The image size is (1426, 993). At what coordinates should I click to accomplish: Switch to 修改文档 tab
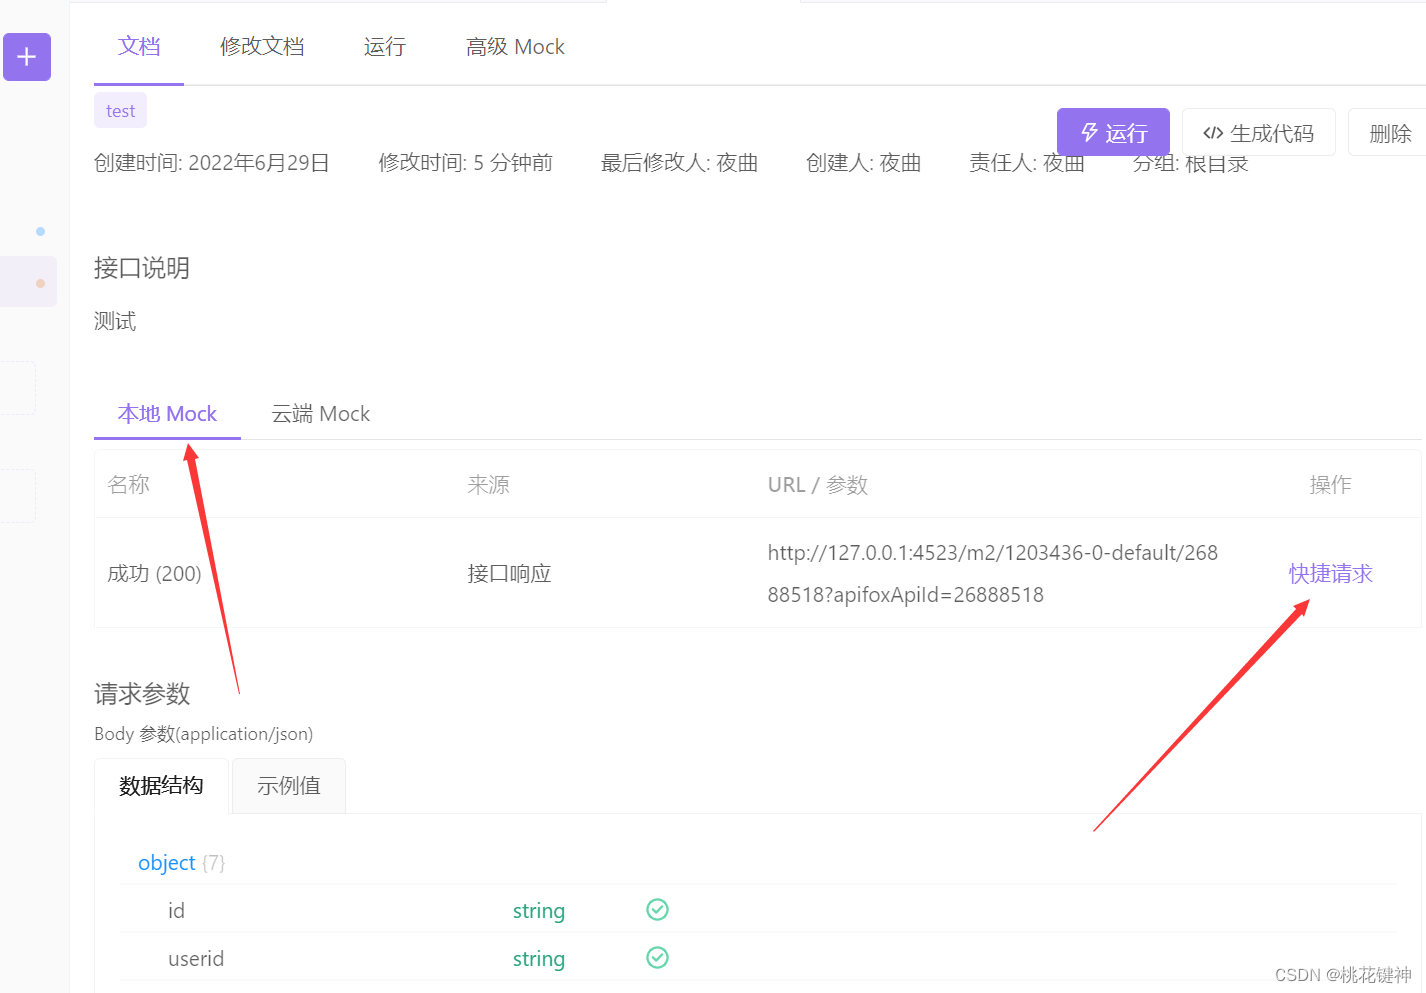(262, 47)
